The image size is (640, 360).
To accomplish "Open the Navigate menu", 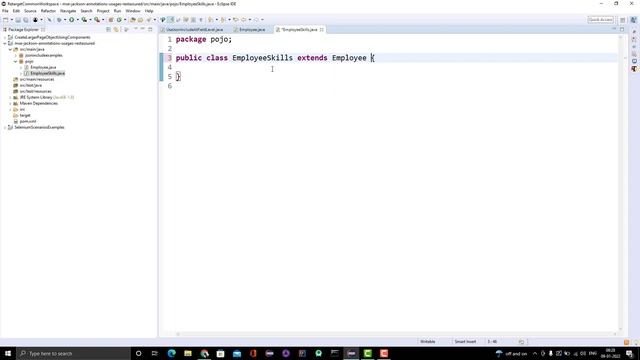I will [x=68, y=11].
